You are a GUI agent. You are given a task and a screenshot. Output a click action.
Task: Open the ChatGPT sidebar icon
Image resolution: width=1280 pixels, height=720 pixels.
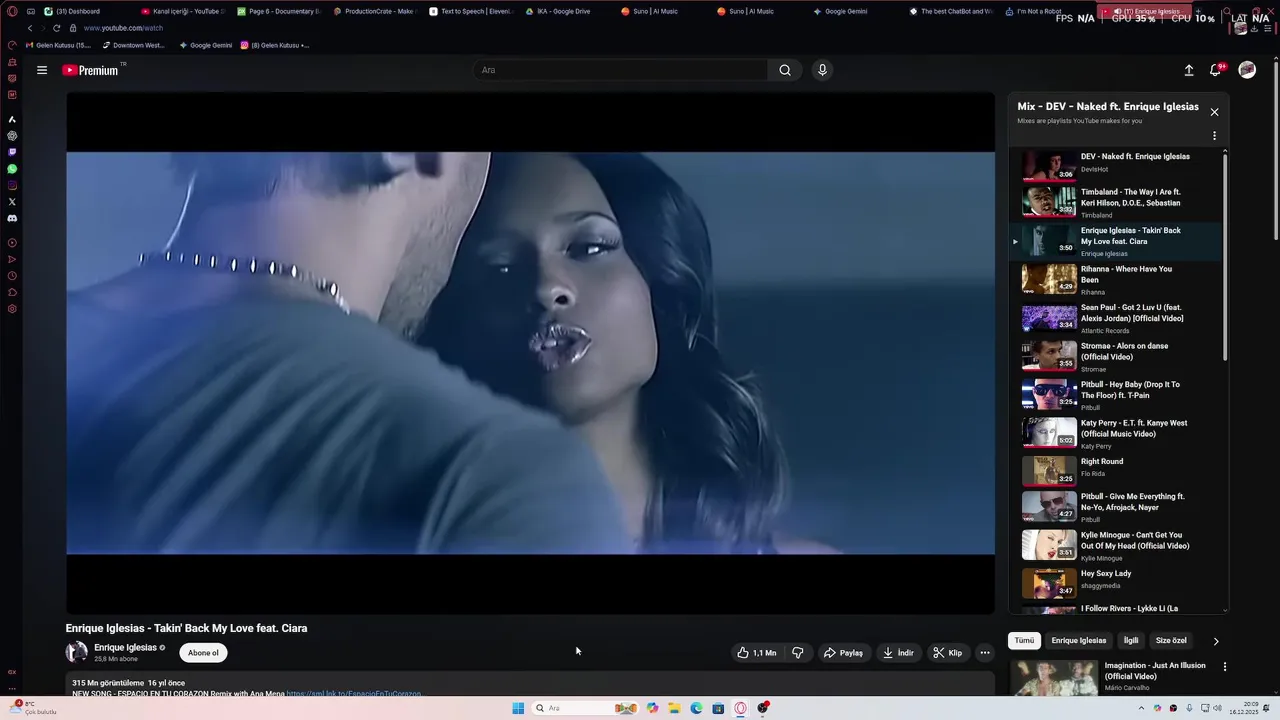point(12,136)
